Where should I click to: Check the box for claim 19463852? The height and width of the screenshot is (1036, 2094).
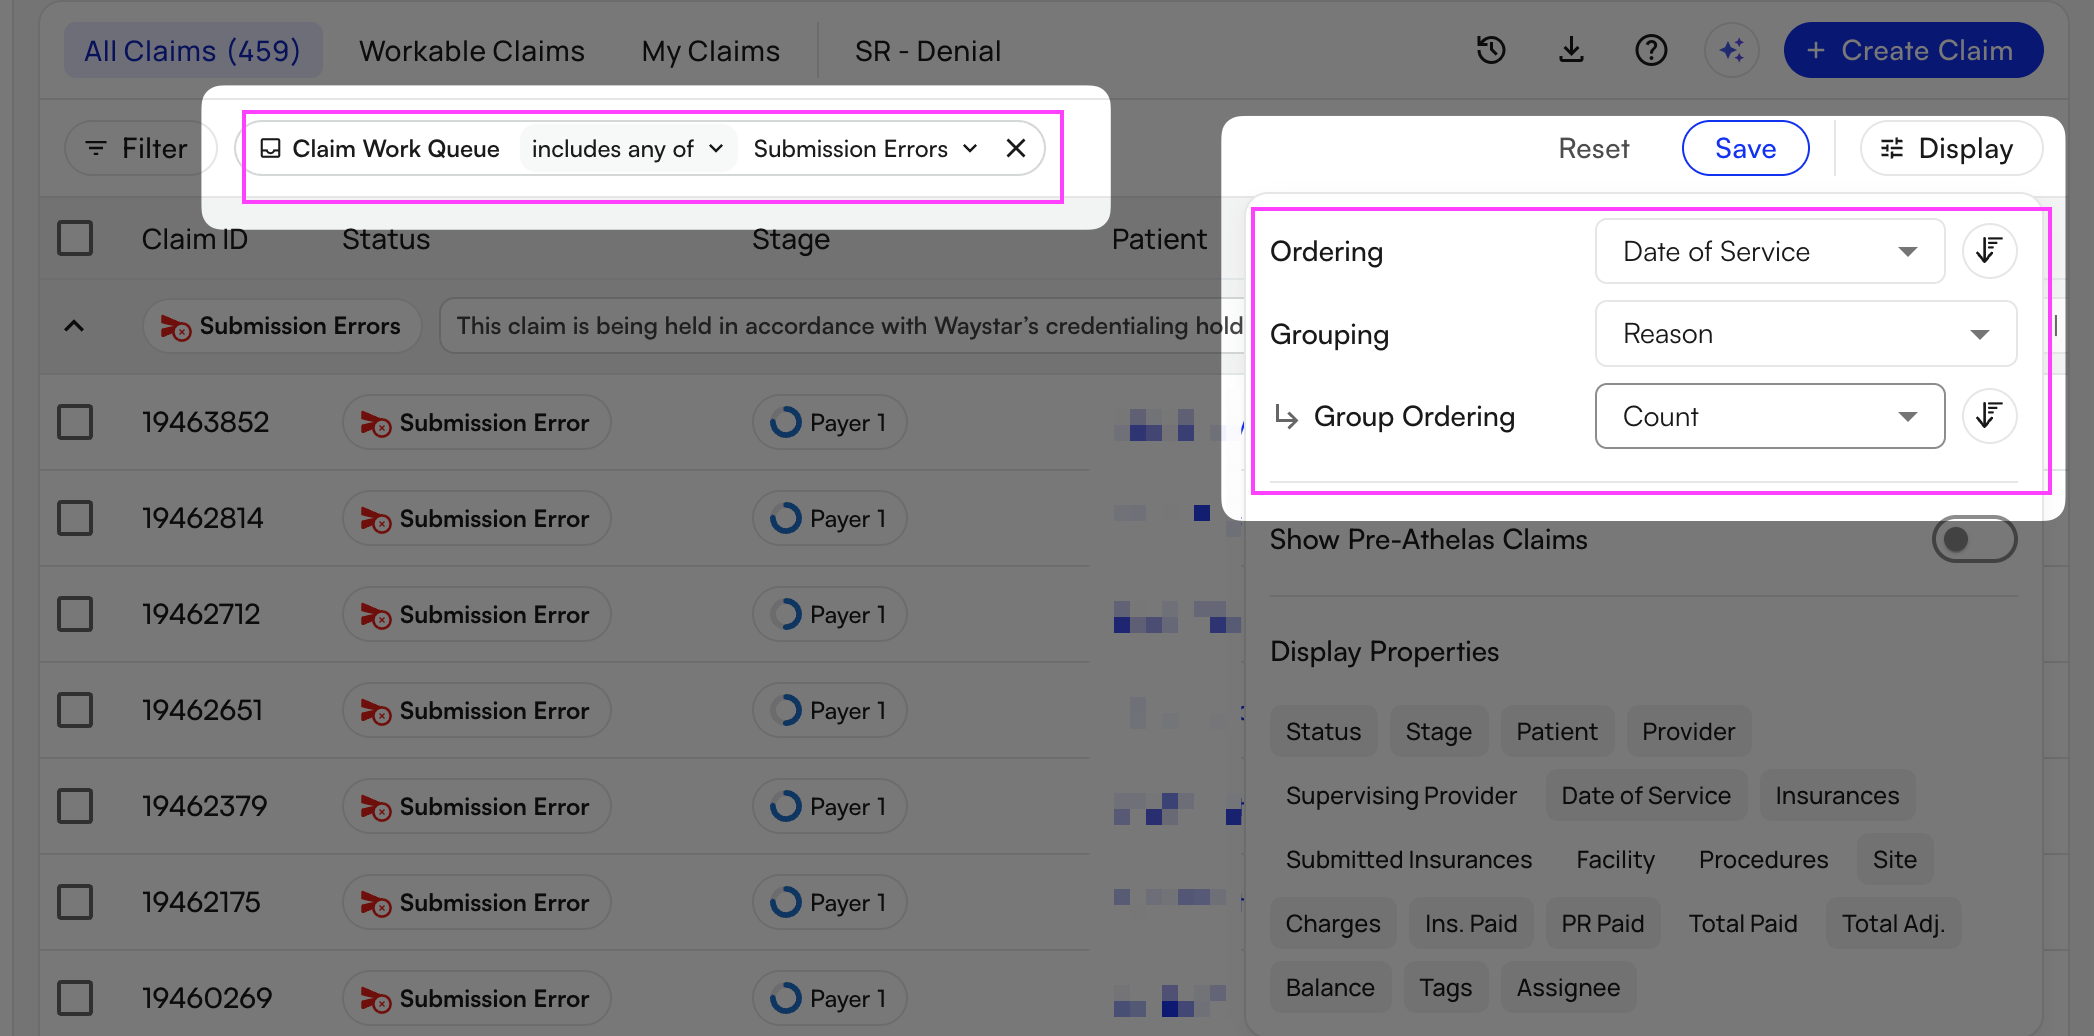(75, 422)
